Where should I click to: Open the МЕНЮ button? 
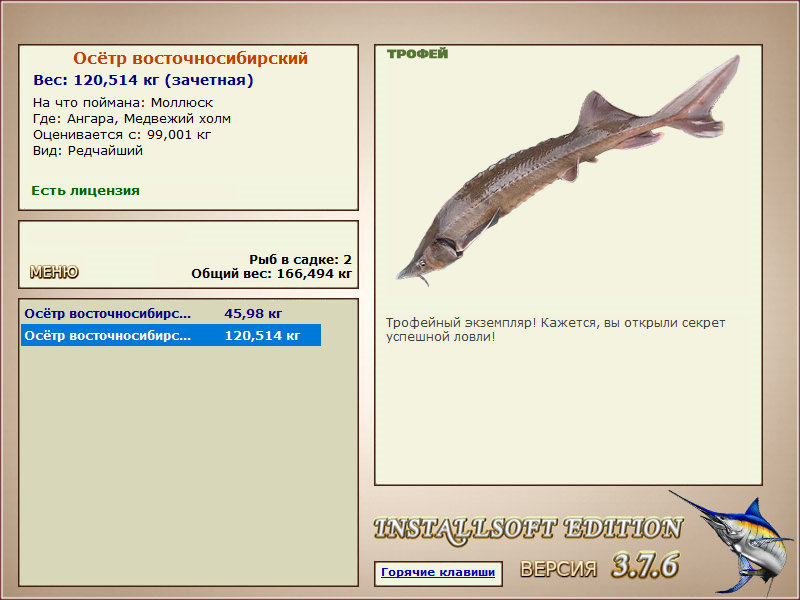54,272
